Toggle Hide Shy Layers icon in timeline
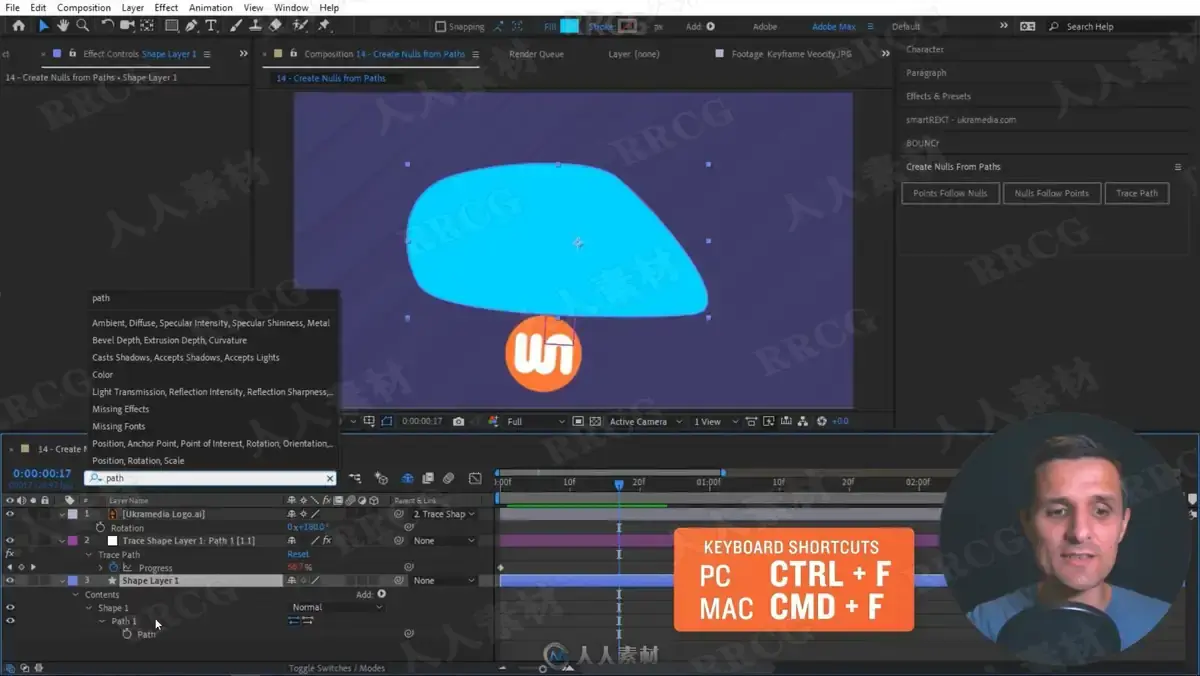1200x676 pixels. point(407,479)
